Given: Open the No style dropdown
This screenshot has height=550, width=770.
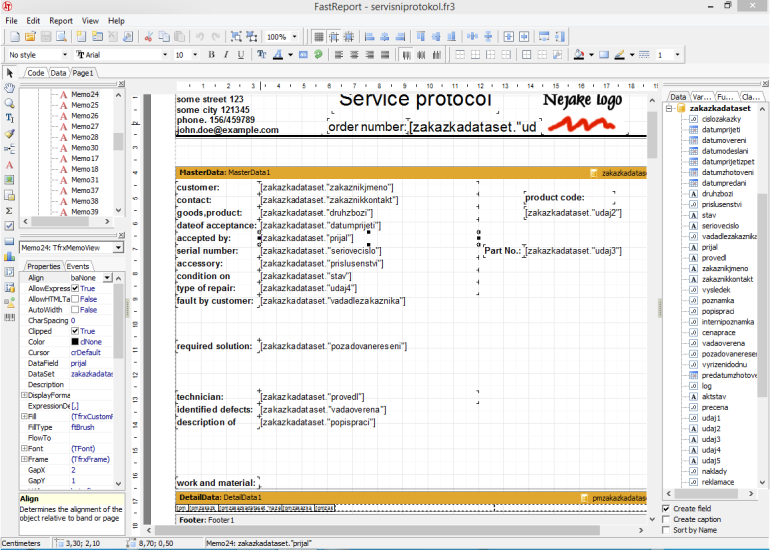Looking at the screenshot, I should pos(64,55).
